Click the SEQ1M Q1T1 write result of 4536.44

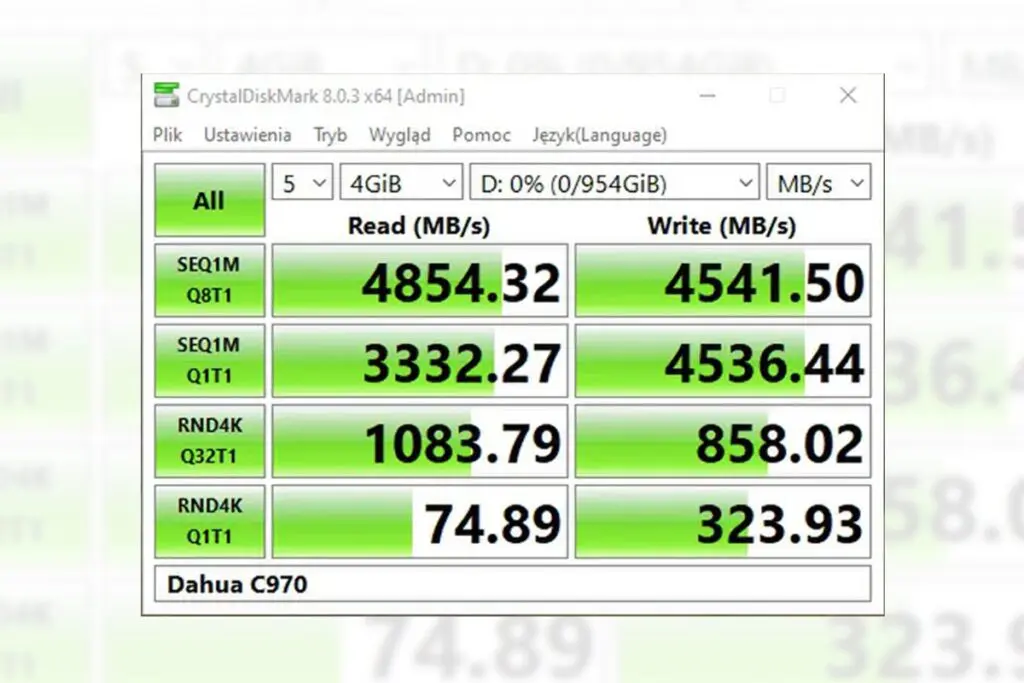click(722, 360)
